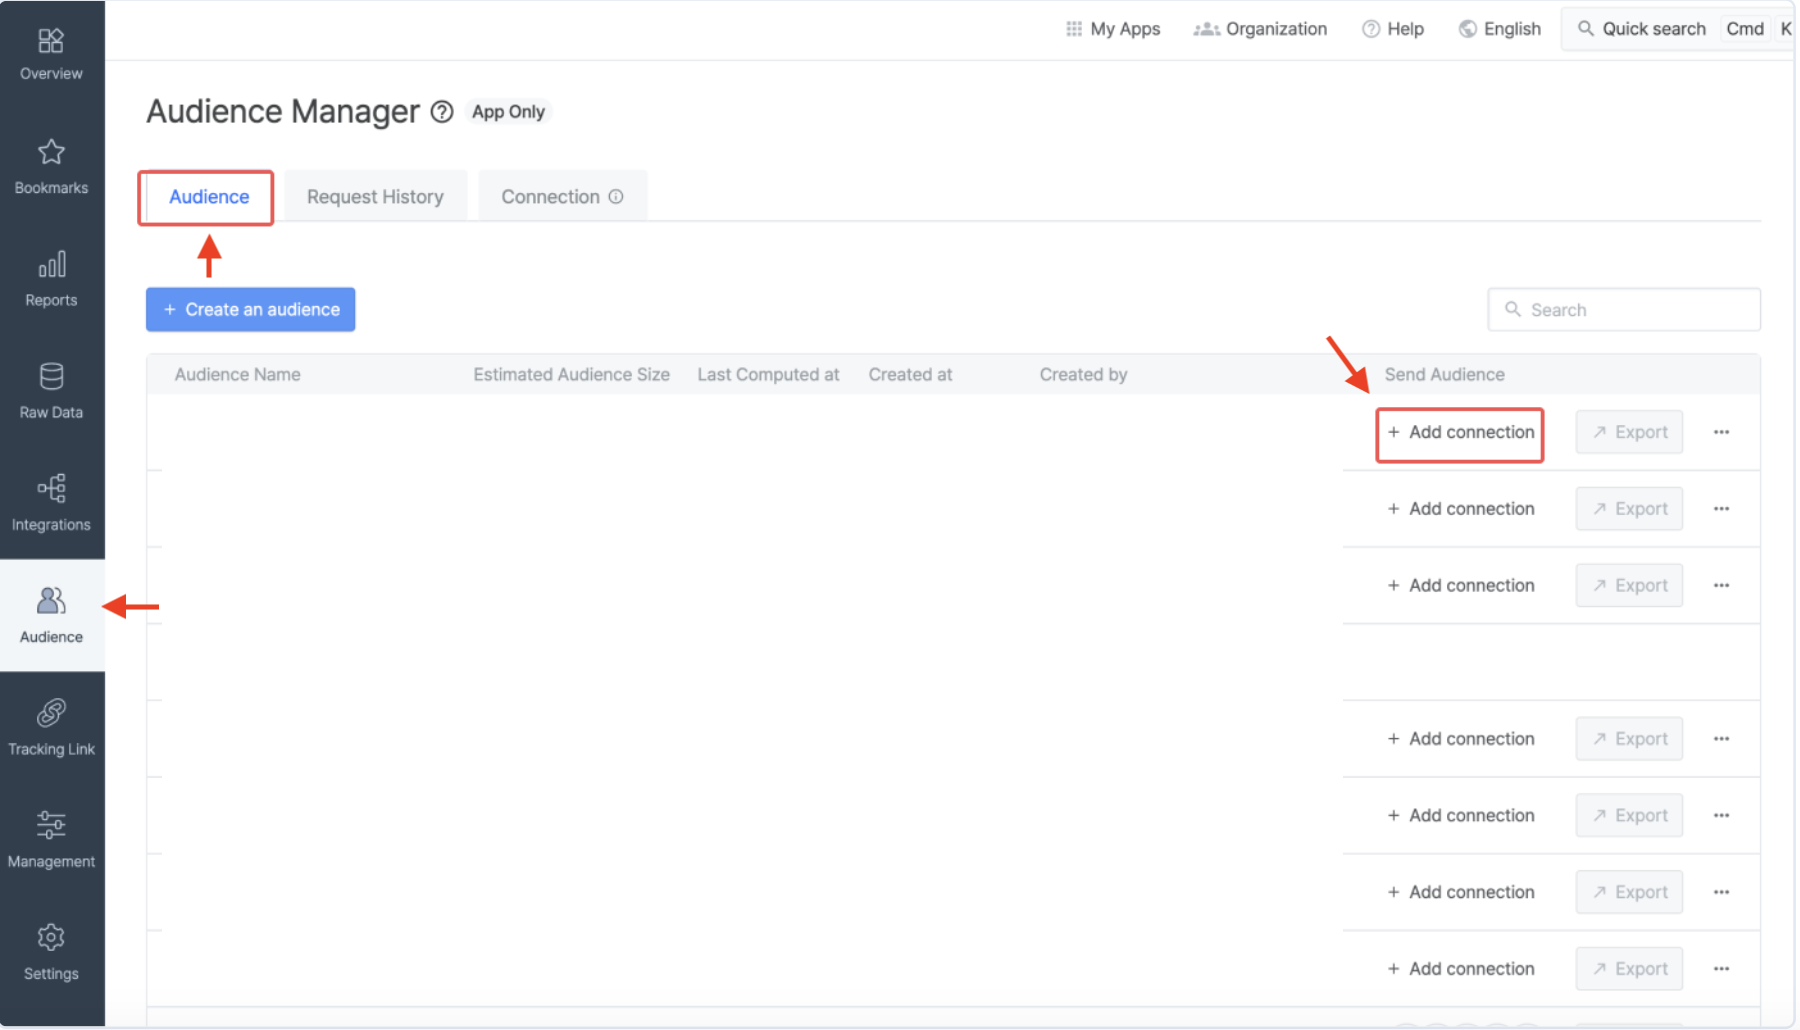Viewport: 1800px width, 1030px height.
Task: Click Export in the first row
Action: [1630, 432]
